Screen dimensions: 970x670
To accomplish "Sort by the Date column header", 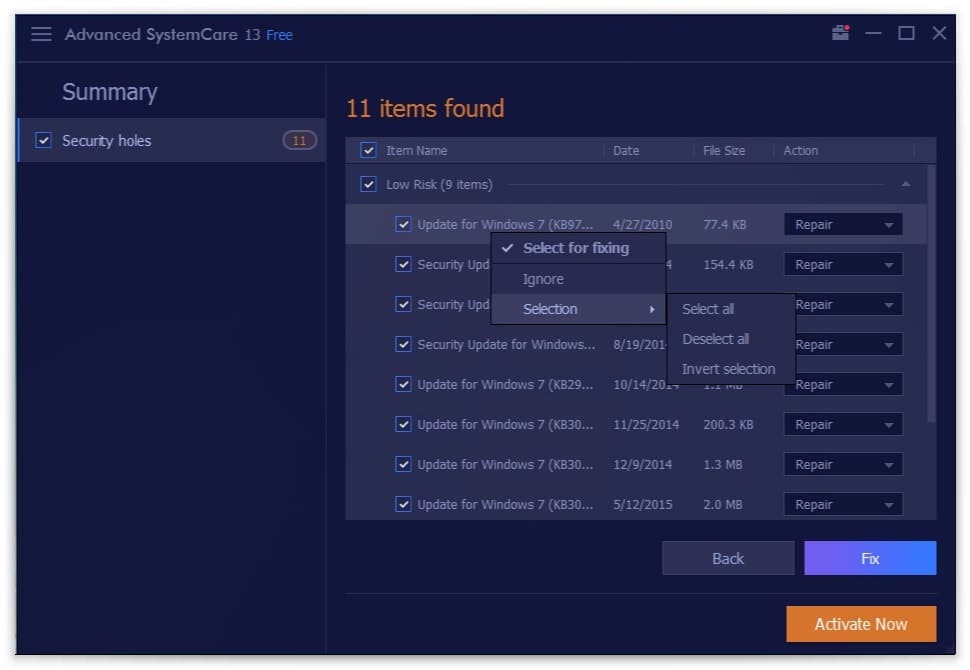I will [626, 150].
